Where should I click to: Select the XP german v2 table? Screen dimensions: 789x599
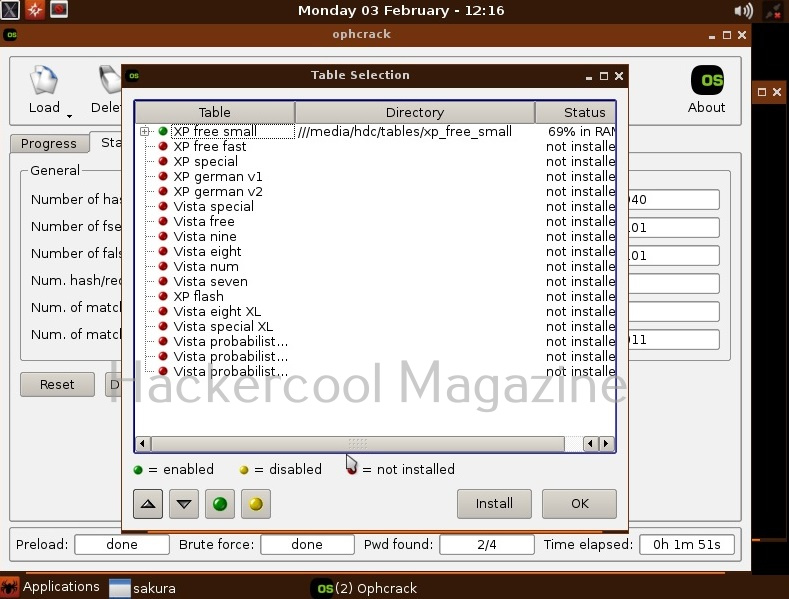click(218, 192)
